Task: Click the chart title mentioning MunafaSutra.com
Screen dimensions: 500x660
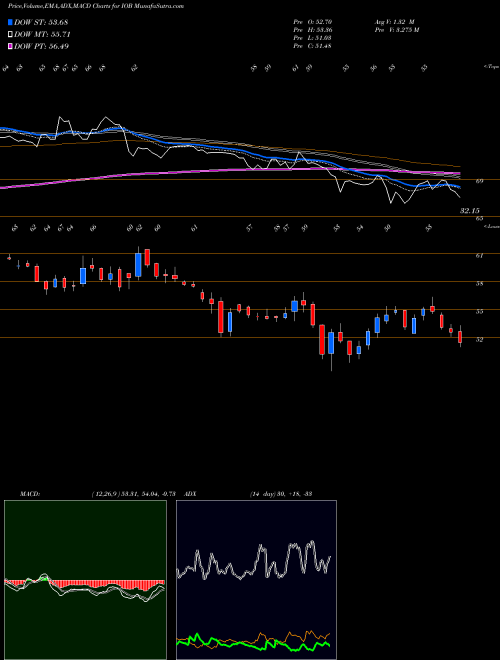Action: tap(96, 7)
